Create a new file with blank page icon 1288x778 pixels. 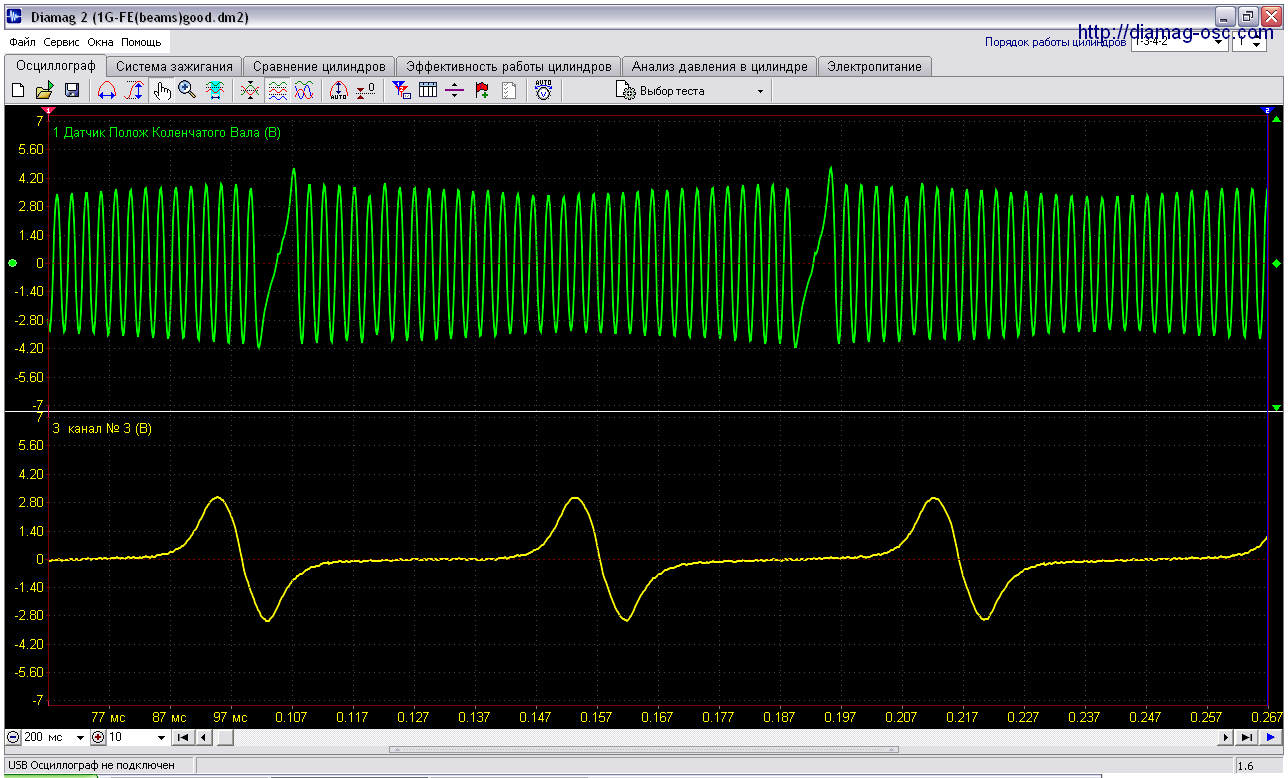coord(18,91)
